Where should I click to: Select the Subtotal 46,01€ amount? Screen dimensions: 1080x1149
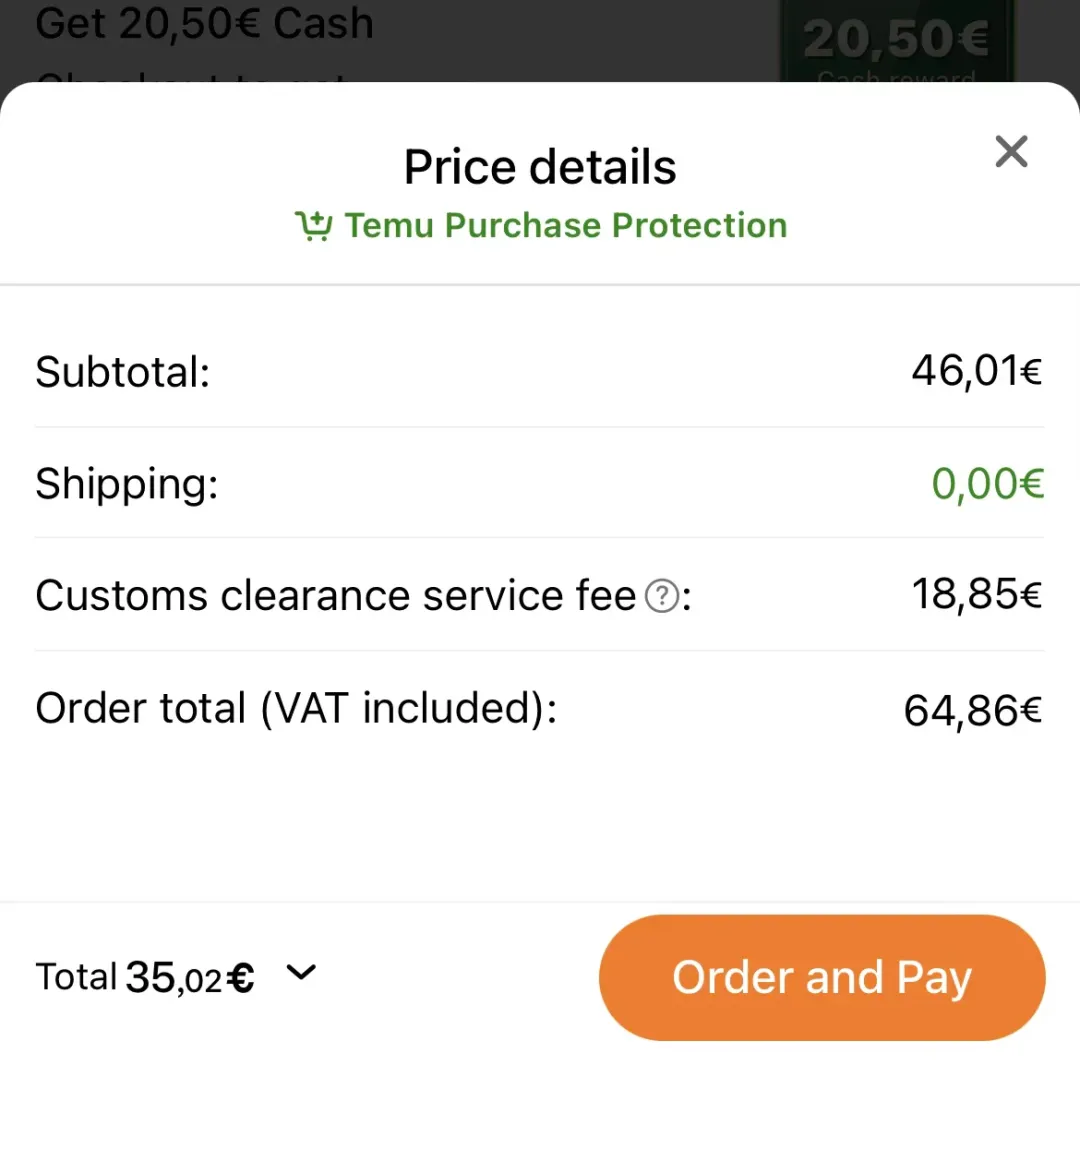[977, 371]
